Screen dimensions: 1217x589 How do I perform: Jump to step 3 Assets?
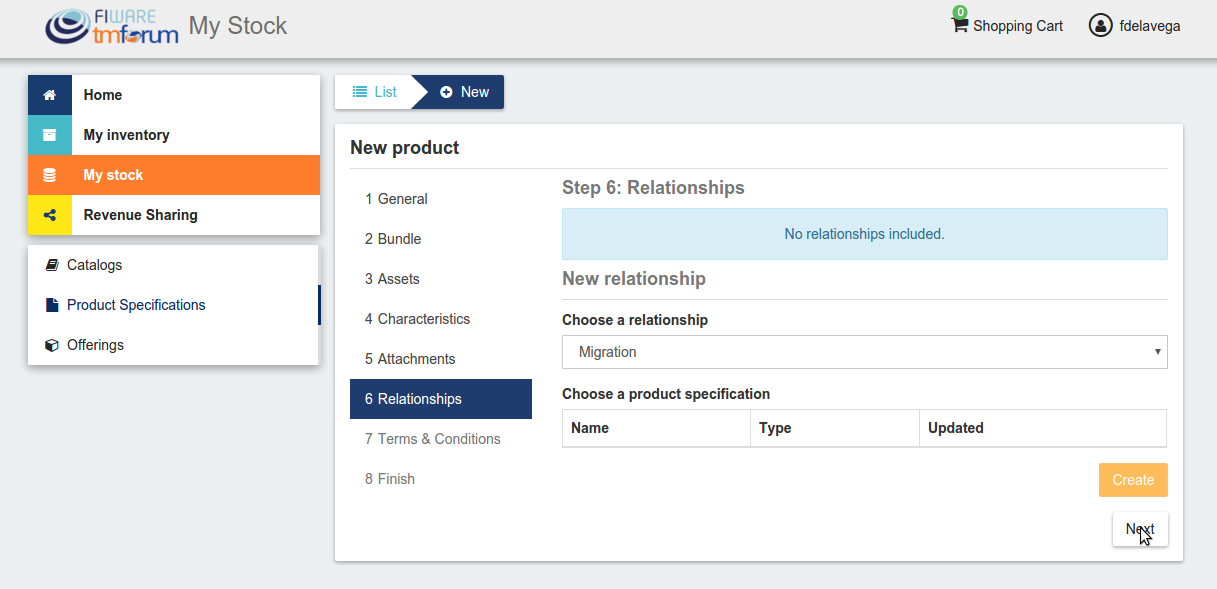point(392,279)
